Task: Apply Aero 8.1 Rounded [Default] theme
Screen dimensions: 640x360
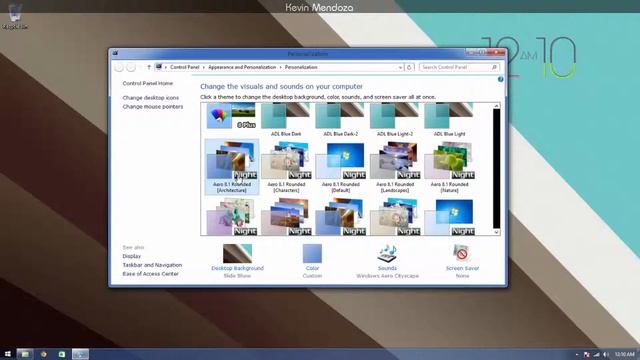Action: (x=340, y=167)
